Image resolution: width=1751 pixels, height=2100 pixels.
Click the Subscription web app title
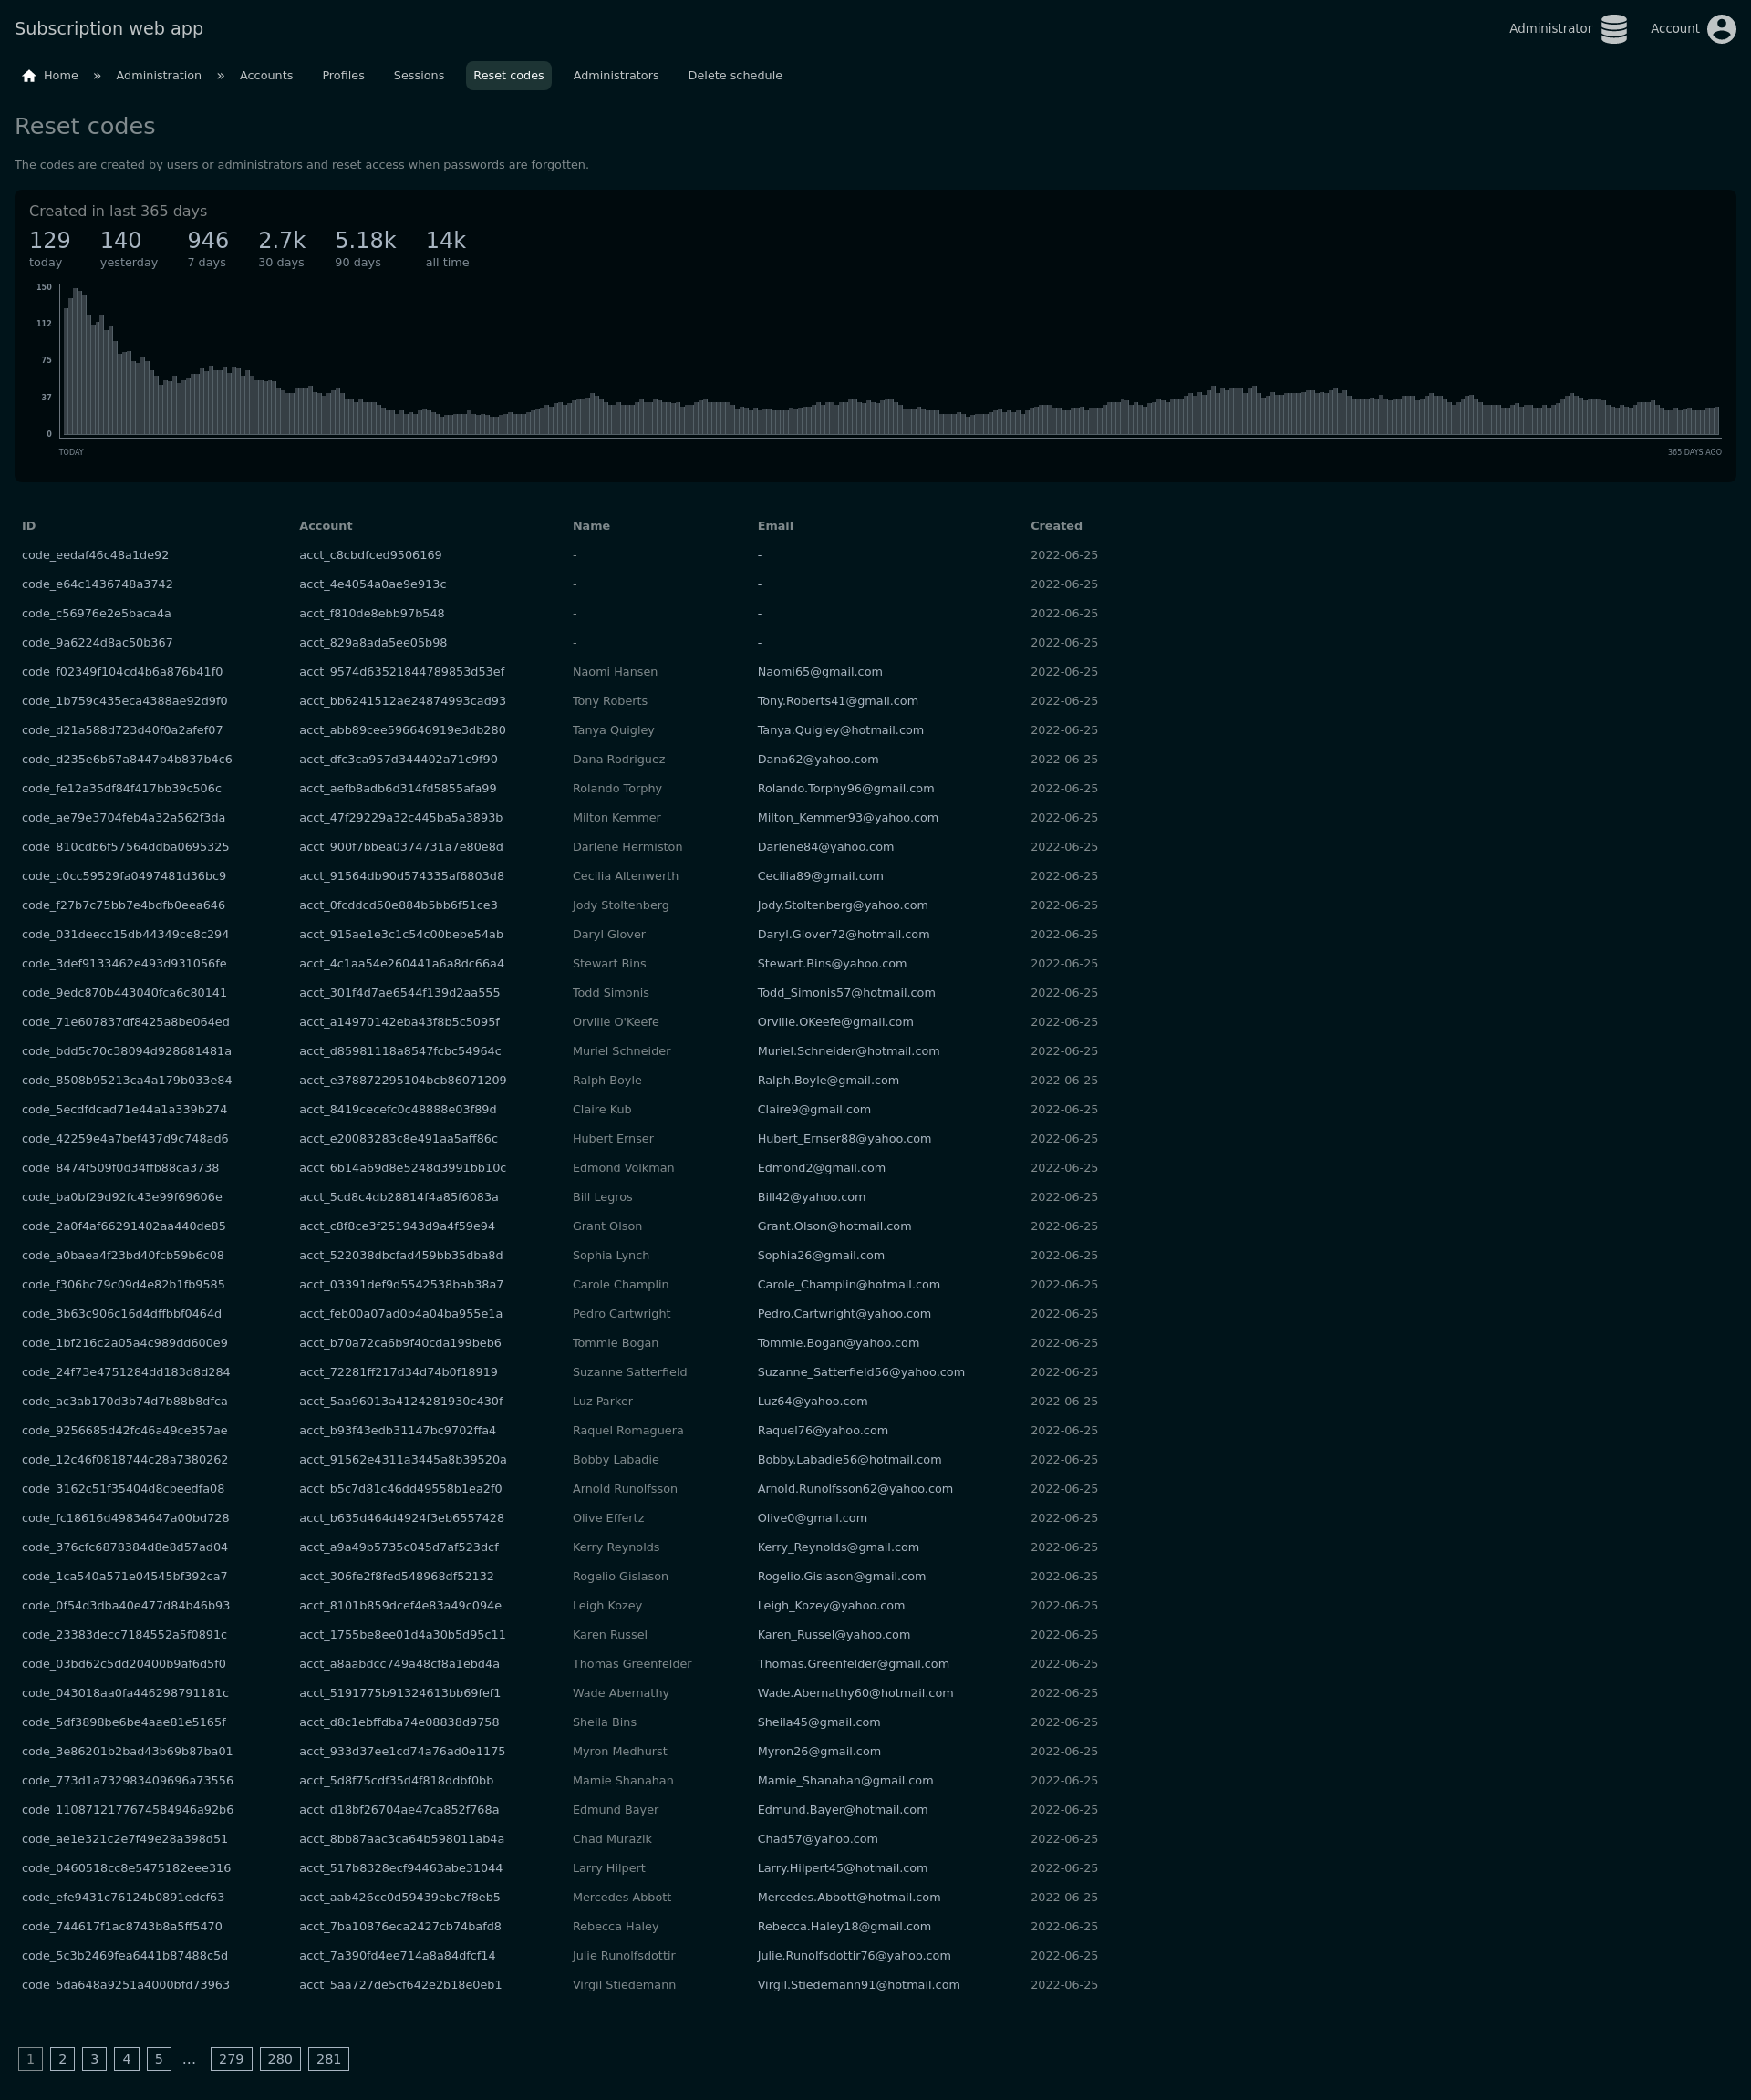(x=109, y=28)
